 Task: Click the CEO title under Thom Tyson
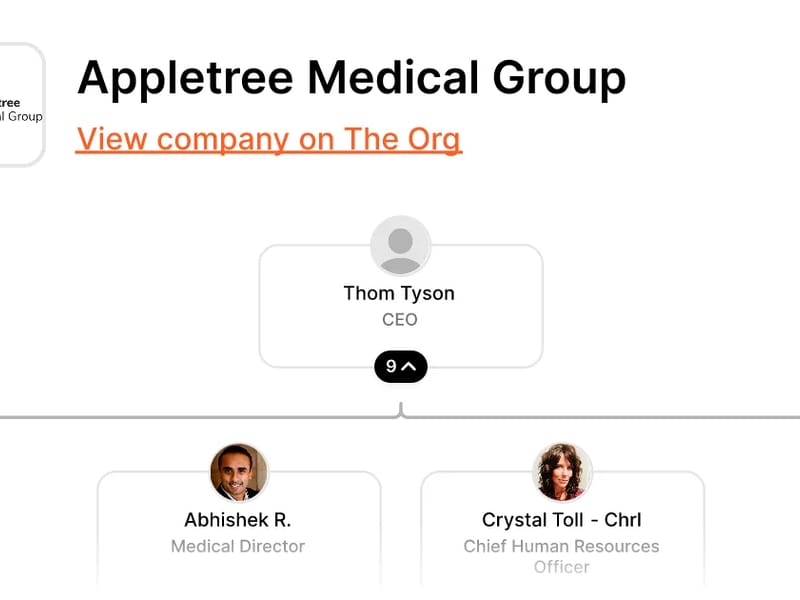400,319
